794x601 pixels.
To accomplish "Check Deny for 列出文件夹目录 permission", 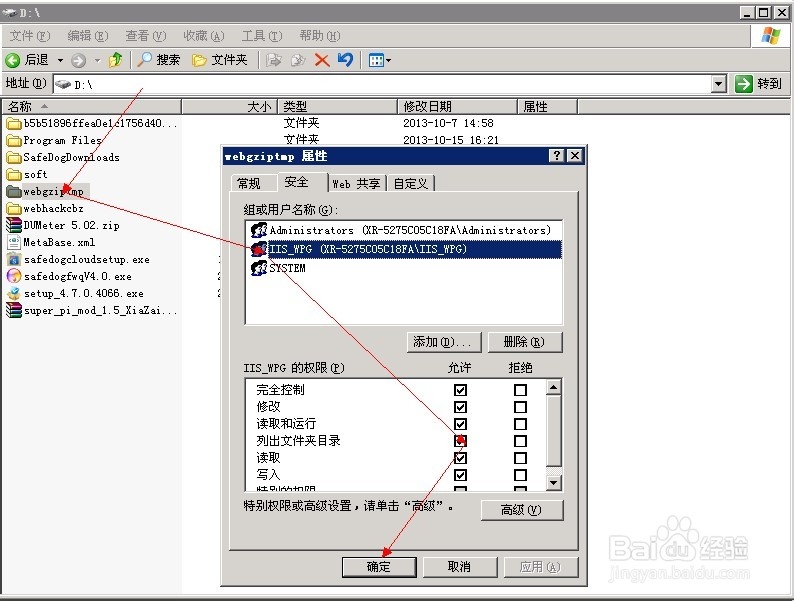I will (x=520, y=441).
